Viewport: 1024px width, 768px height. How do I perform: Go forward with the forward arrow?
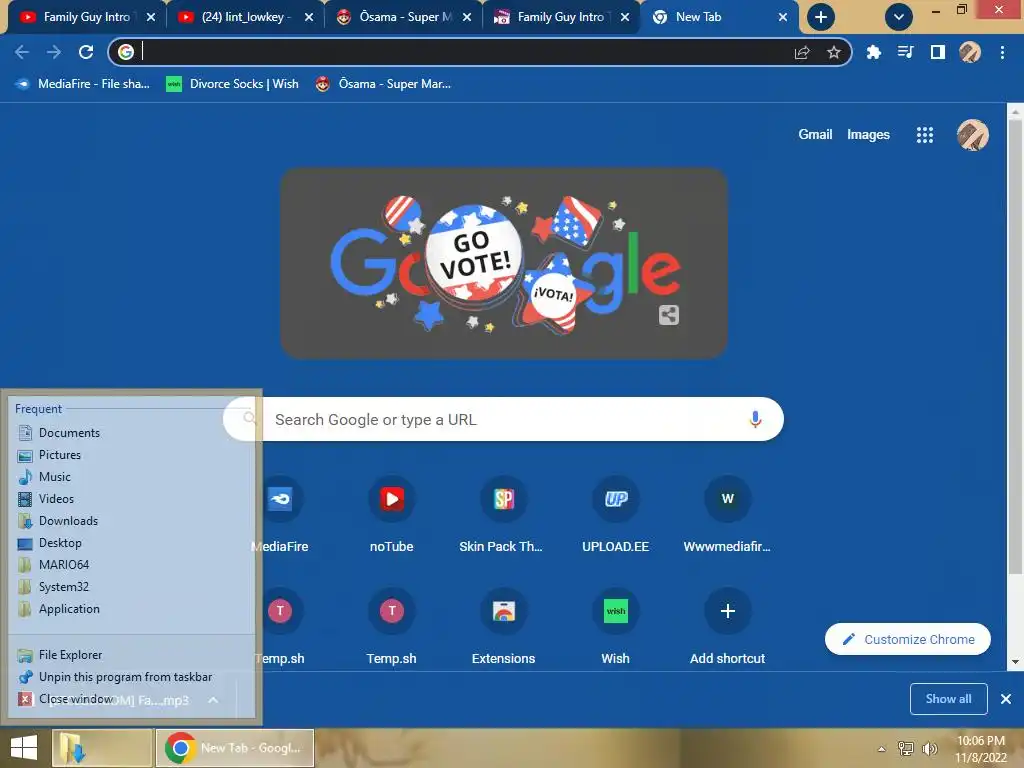click(54, 52)
